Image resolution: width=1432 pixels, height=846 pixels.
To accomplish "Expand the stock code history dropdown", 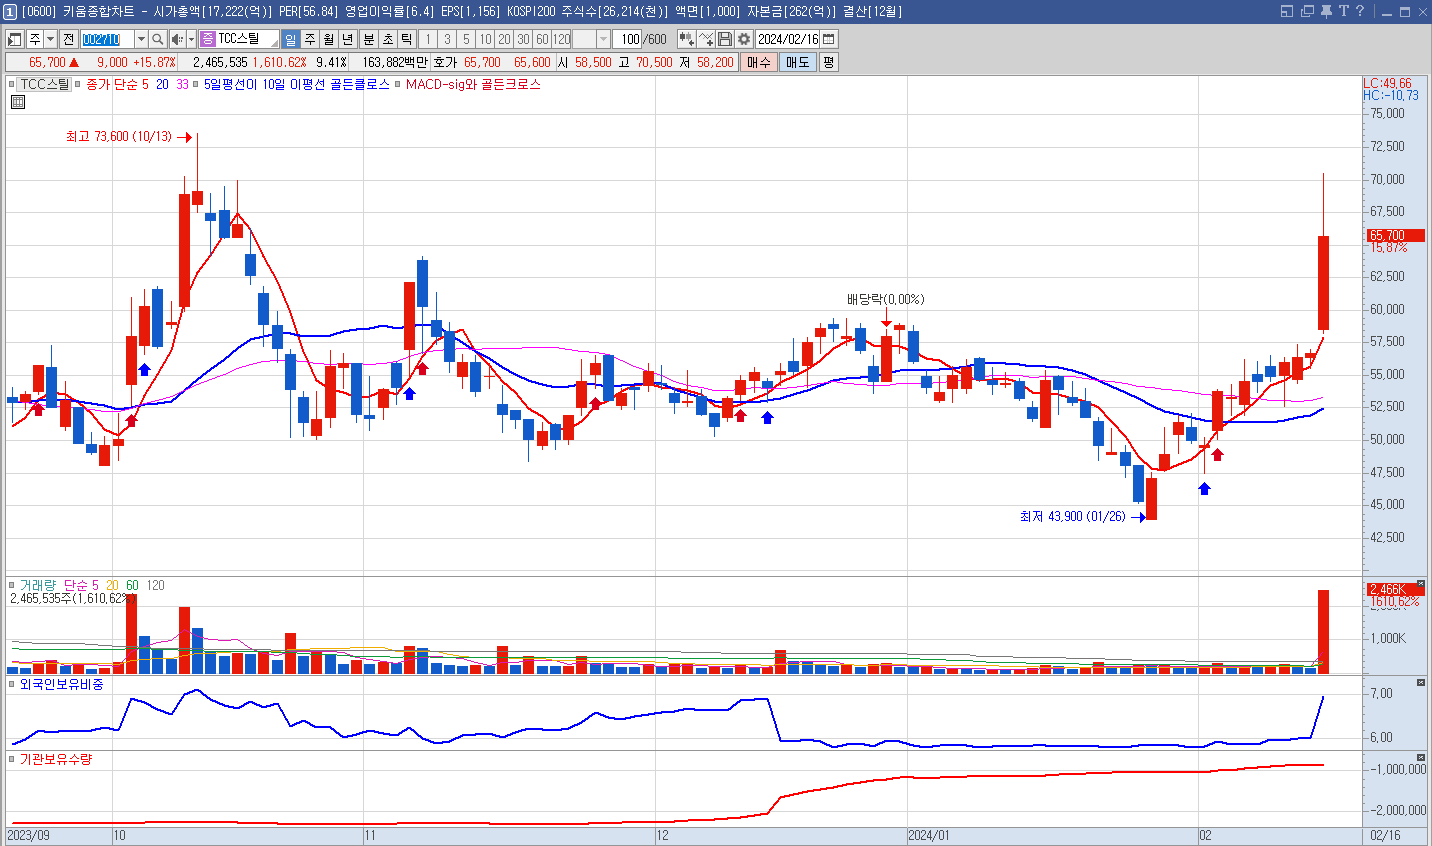I will (x=141, y=39).
